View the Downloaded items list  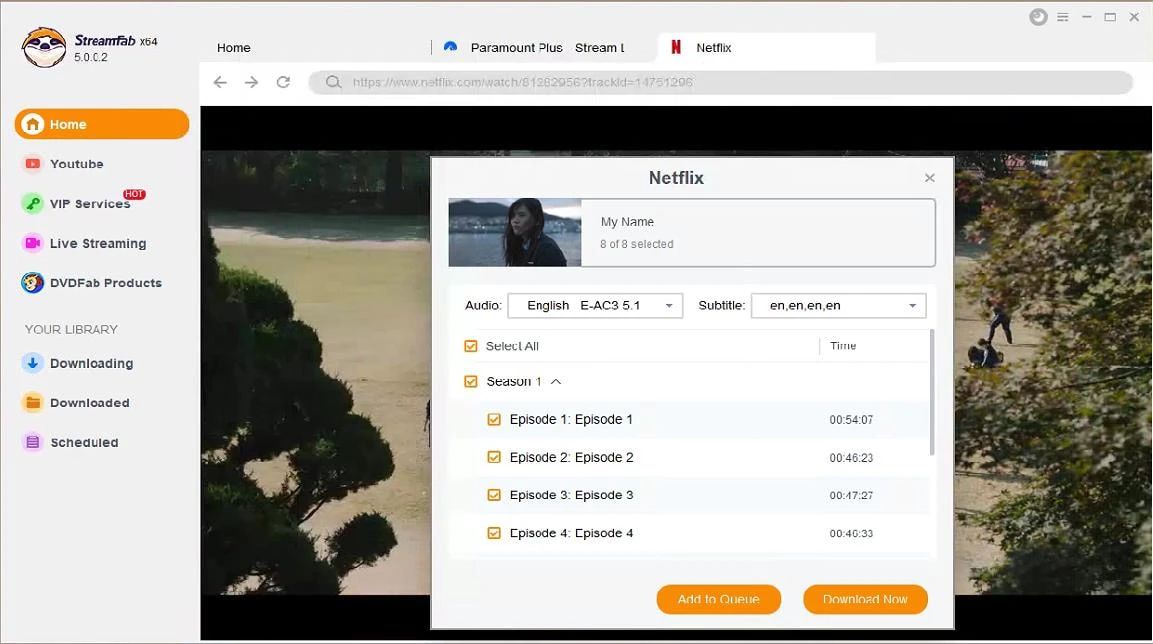[x=89, y=402]
